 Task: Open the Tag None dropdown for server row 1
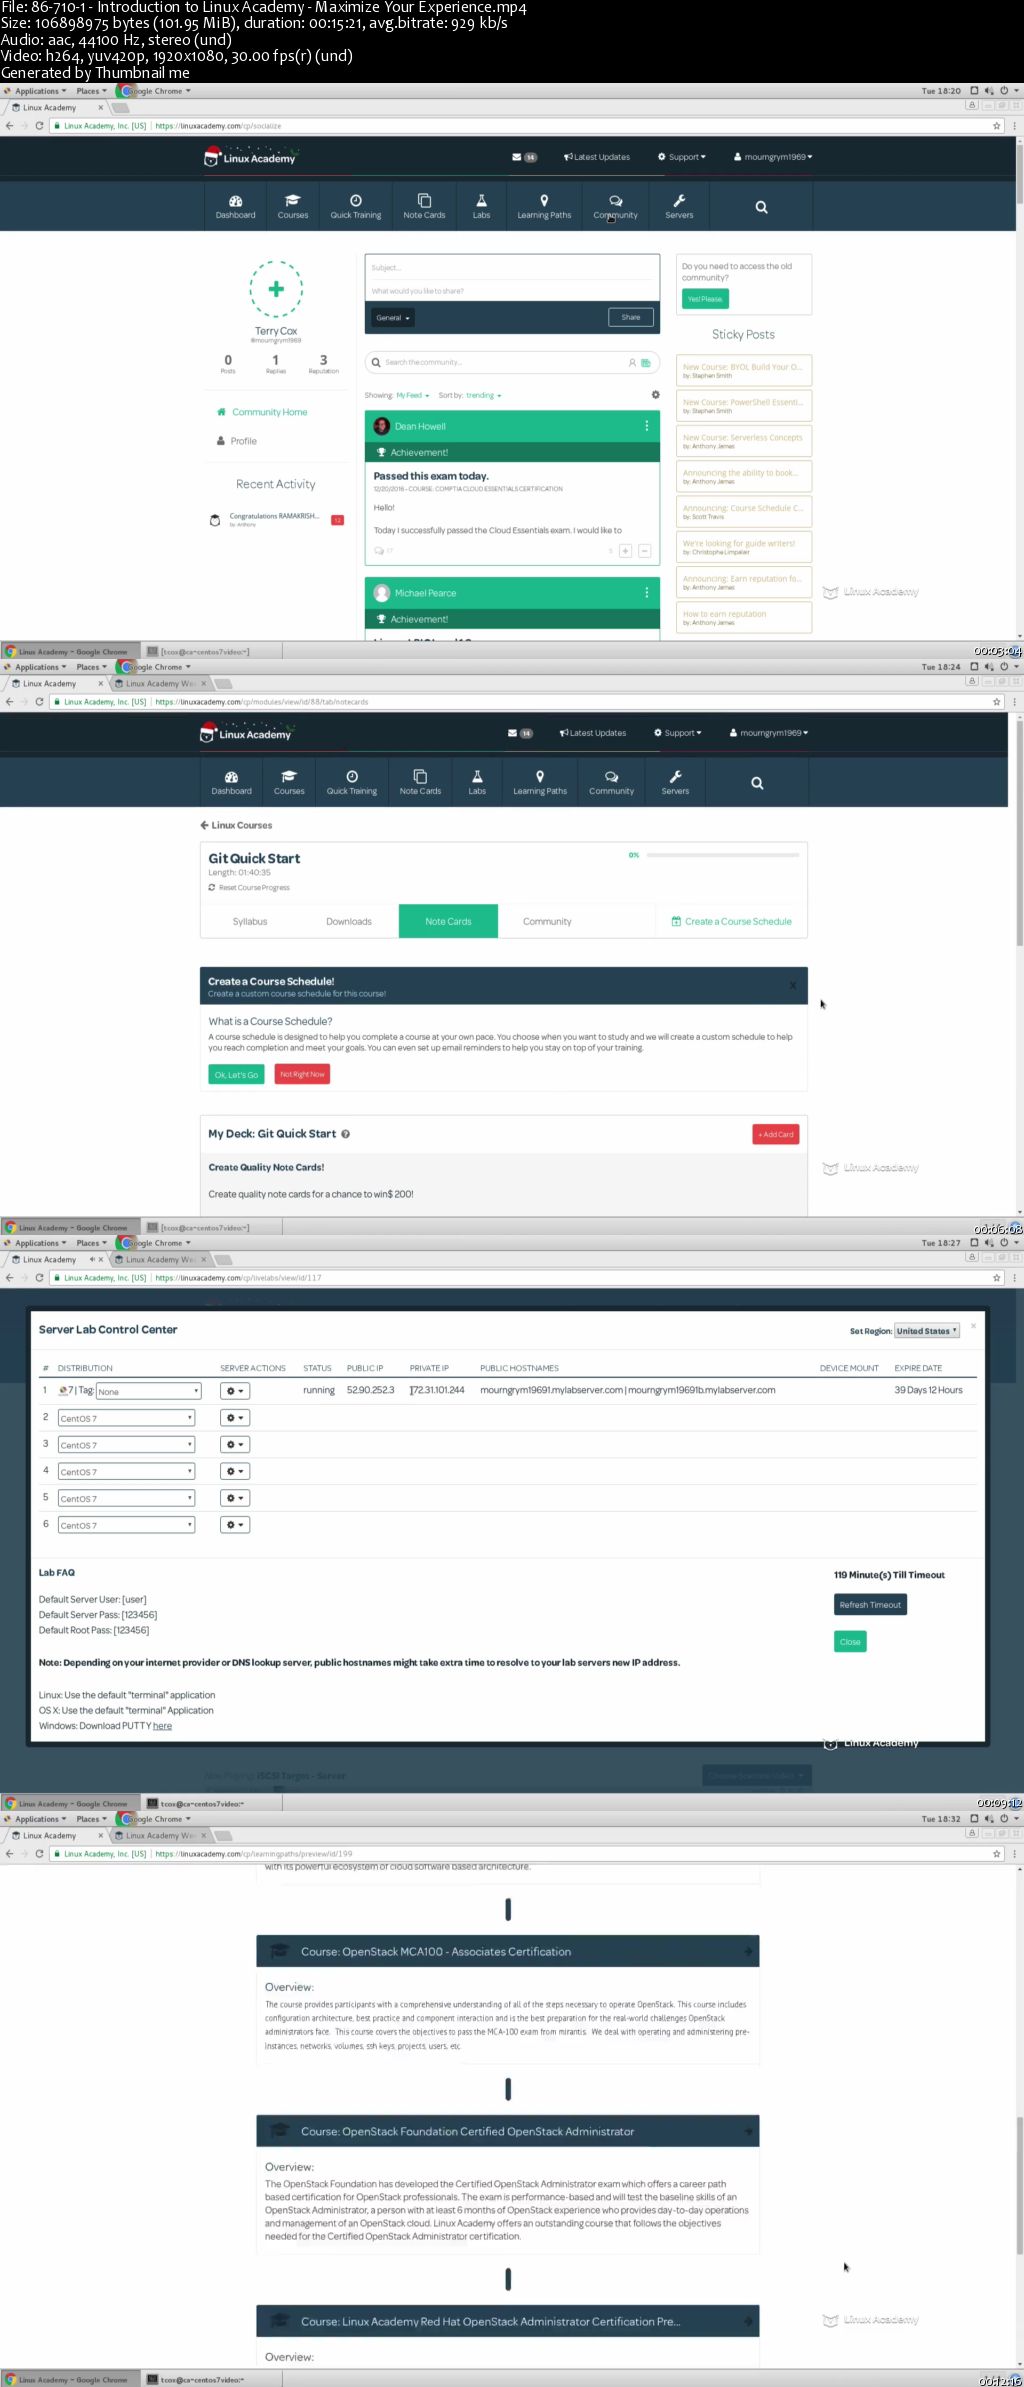click(149, 1391)
